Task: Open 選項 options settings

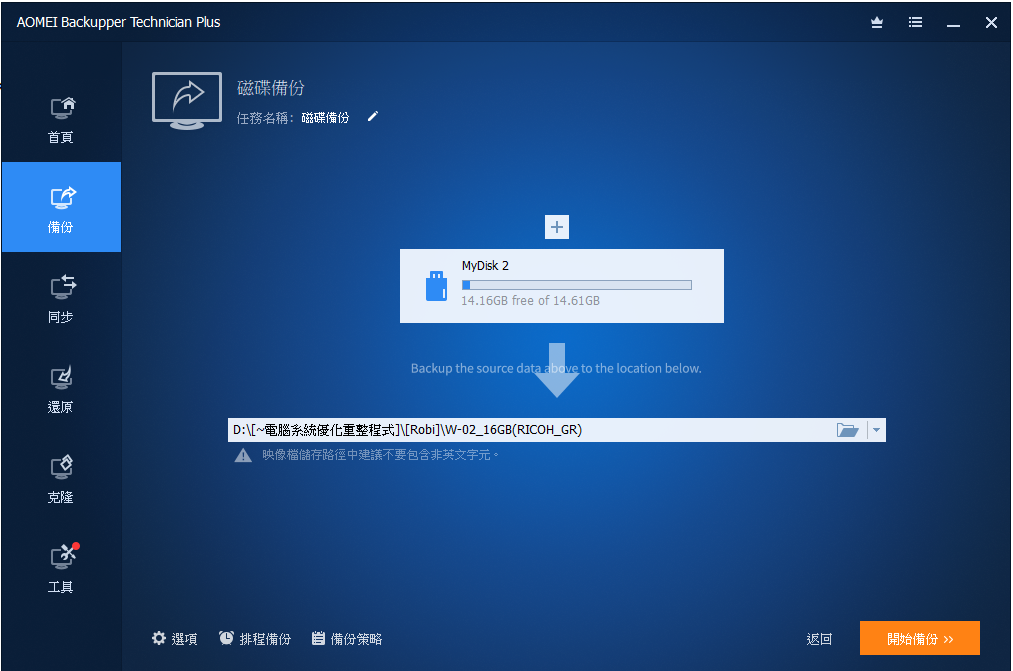Action: pyautogui.click(x=174, y=639)
